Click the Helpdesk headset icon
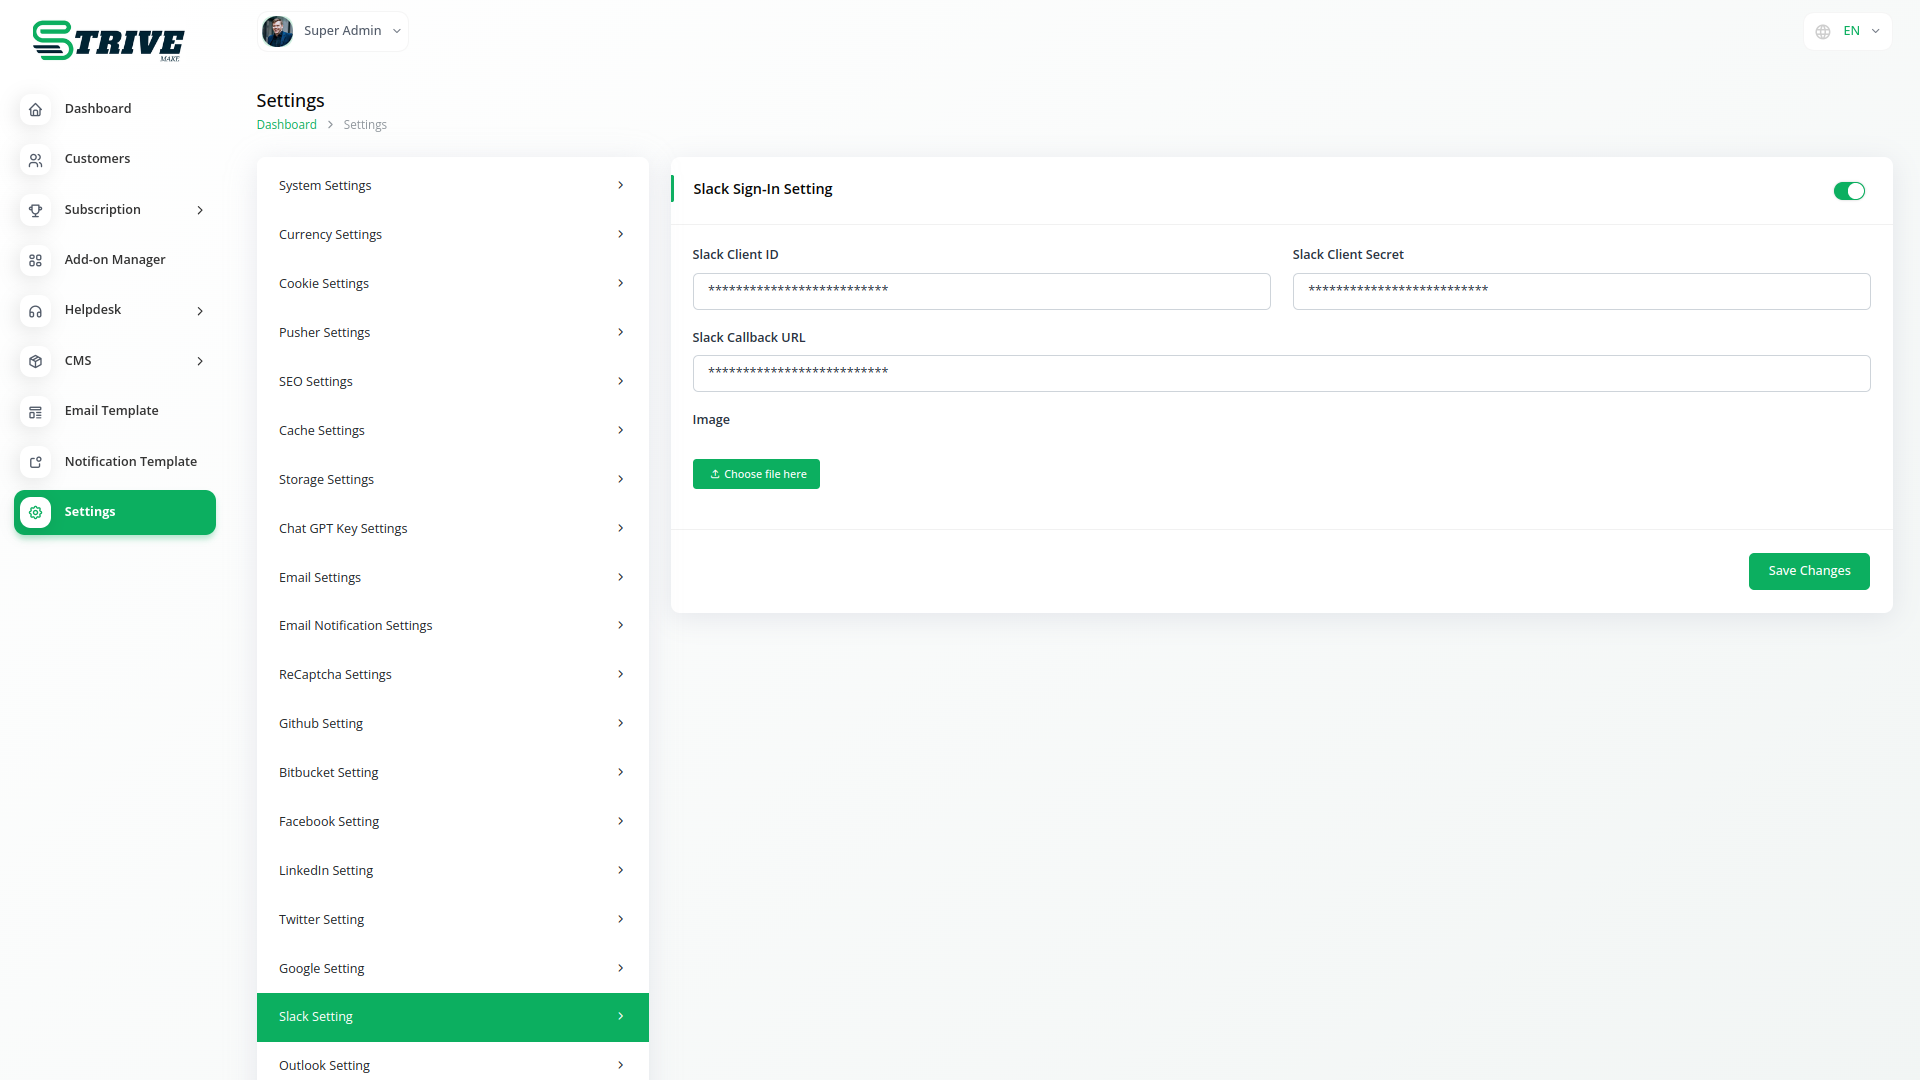 (35, 311)
